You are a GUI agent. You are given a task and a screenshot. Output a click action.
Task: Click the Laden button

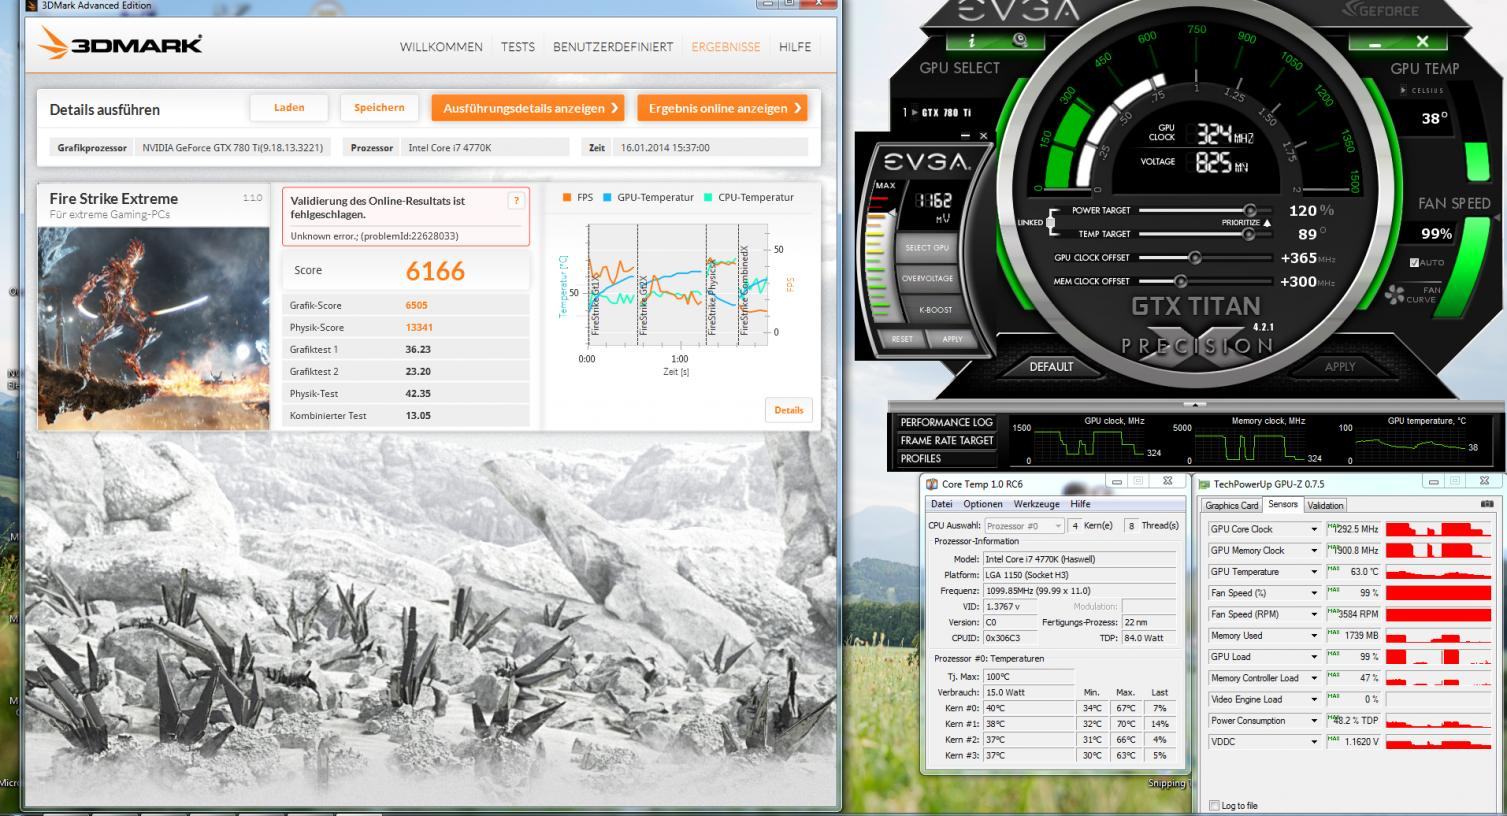[x=289, y=108]
